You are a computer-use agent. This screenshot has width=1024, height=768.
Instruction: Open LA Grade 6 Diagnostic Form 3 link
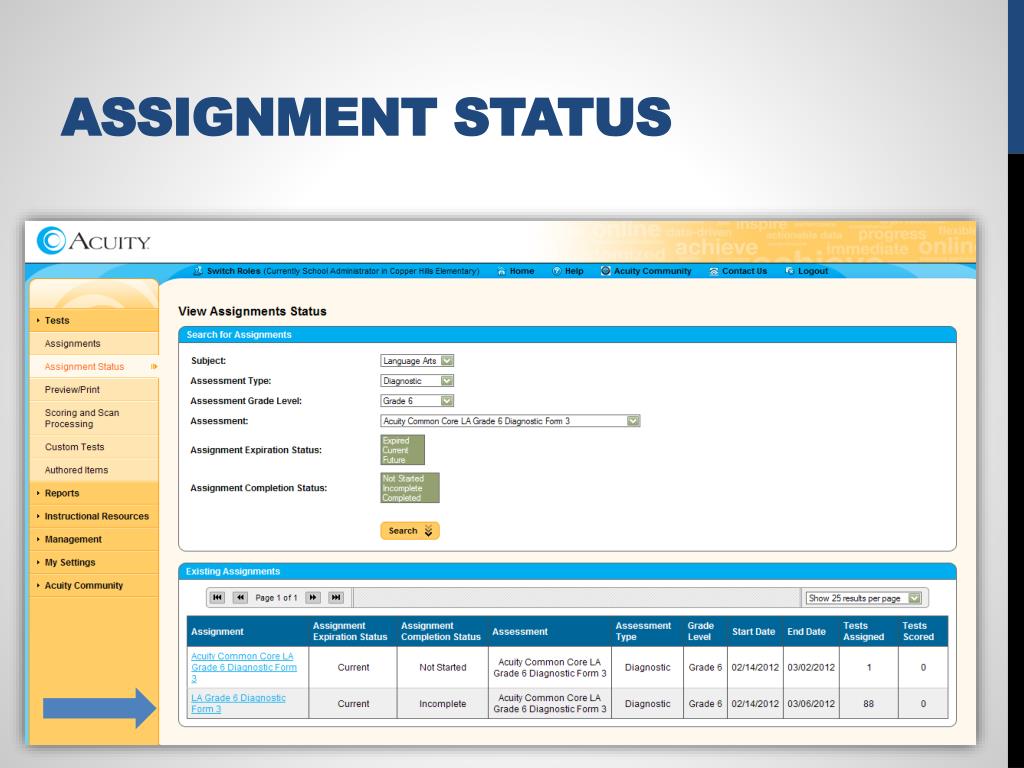238,703
